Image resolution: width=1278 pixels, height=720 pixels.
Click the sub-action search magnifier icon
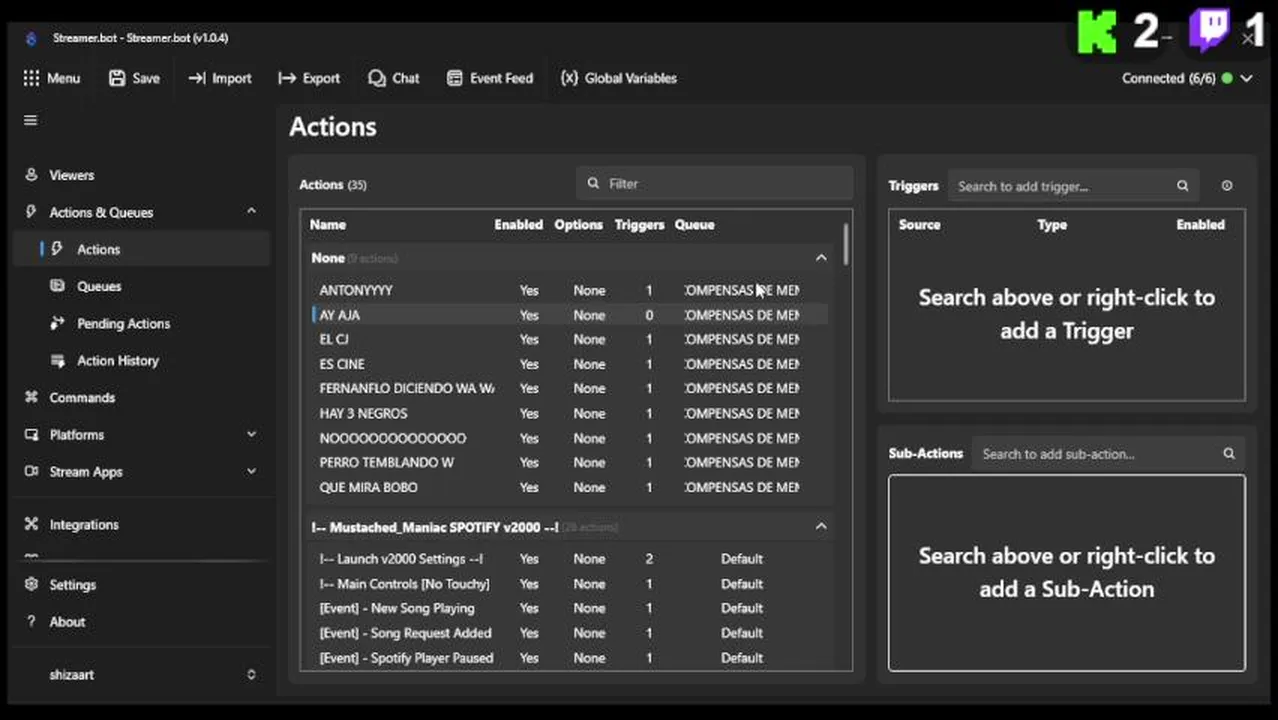click(1229, 454)
